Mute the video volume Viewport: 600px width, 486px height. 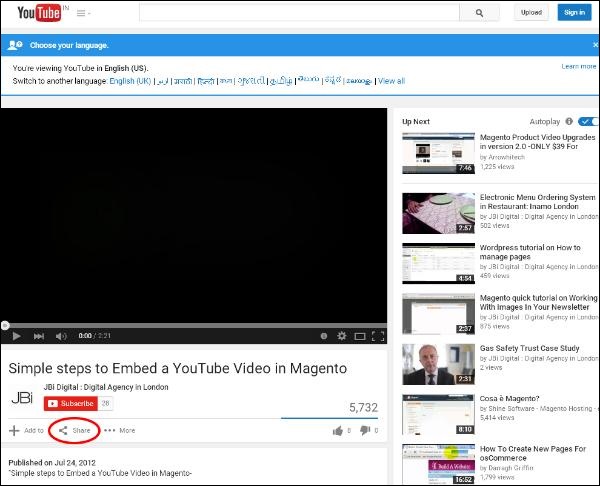click(x=61, y=336)
